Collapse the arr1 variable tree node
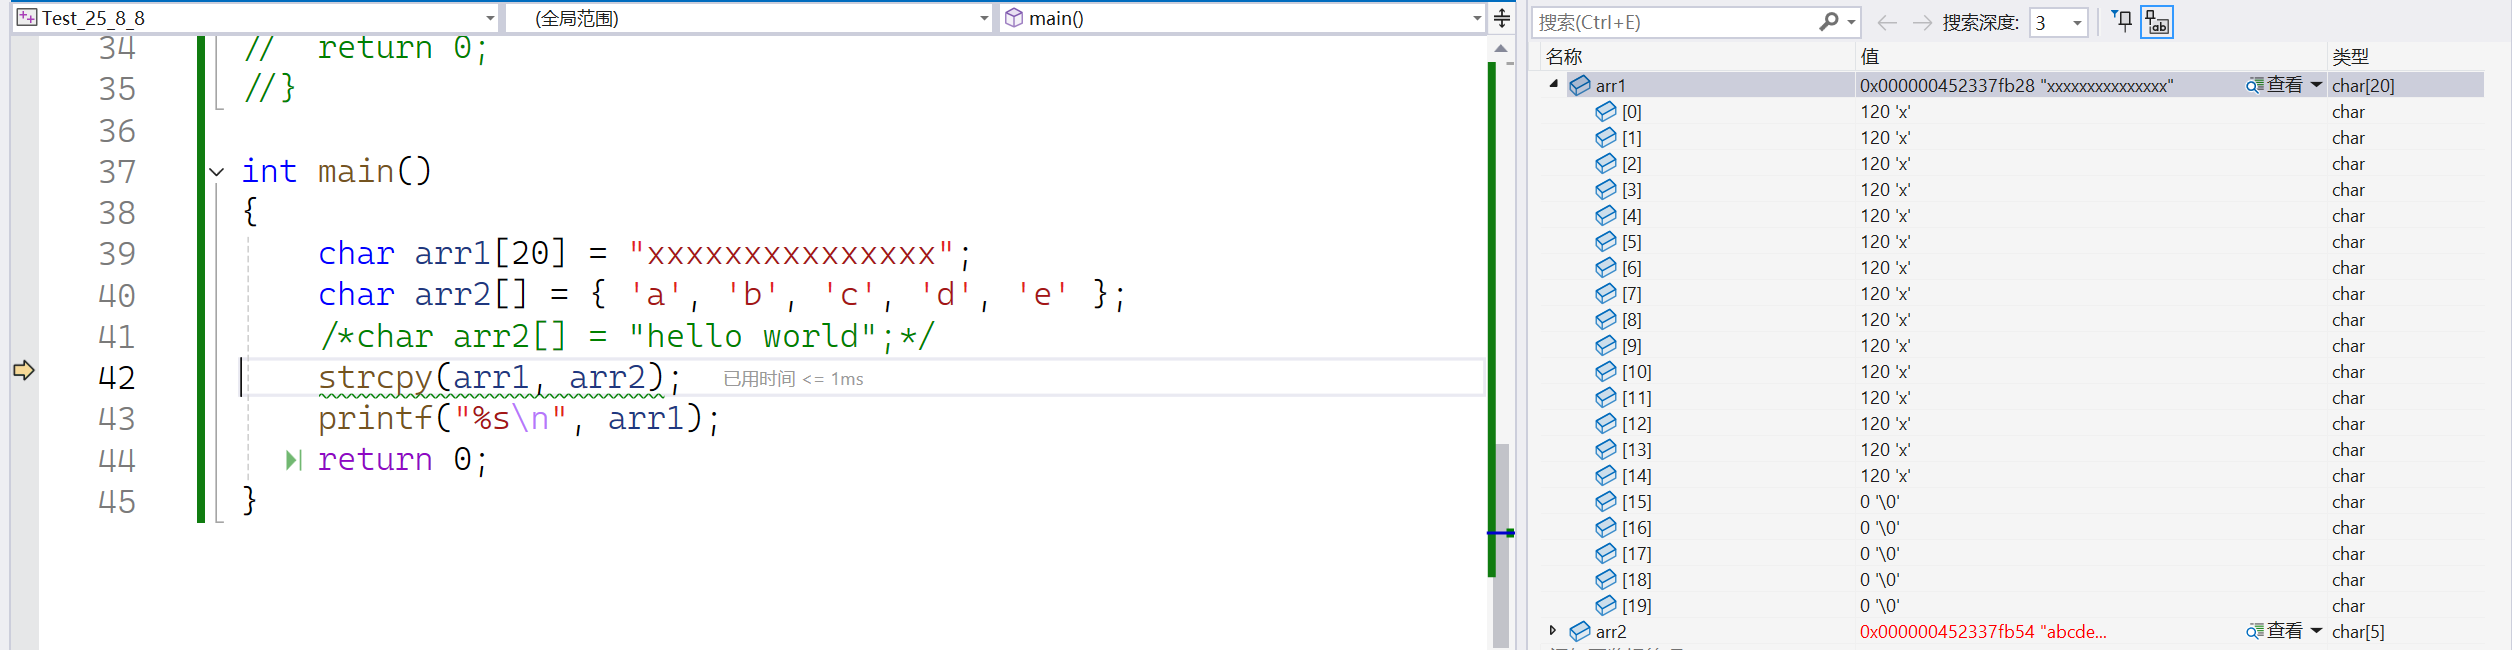The height and width of the screenshot is (650, 2512). [1553, 85]
